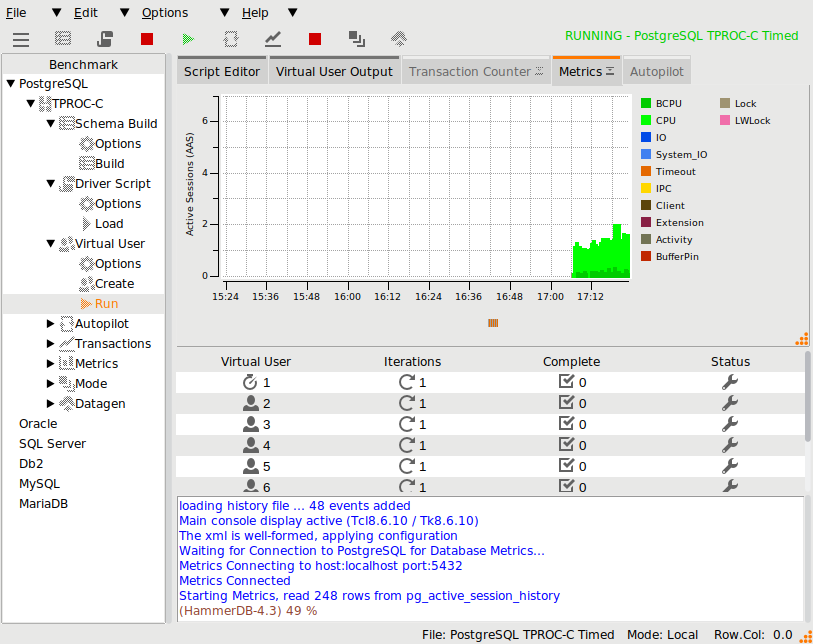Viewport: 813px width, 644px height.
Task: Select the Oracle database entry
Action: coord(38,424)
